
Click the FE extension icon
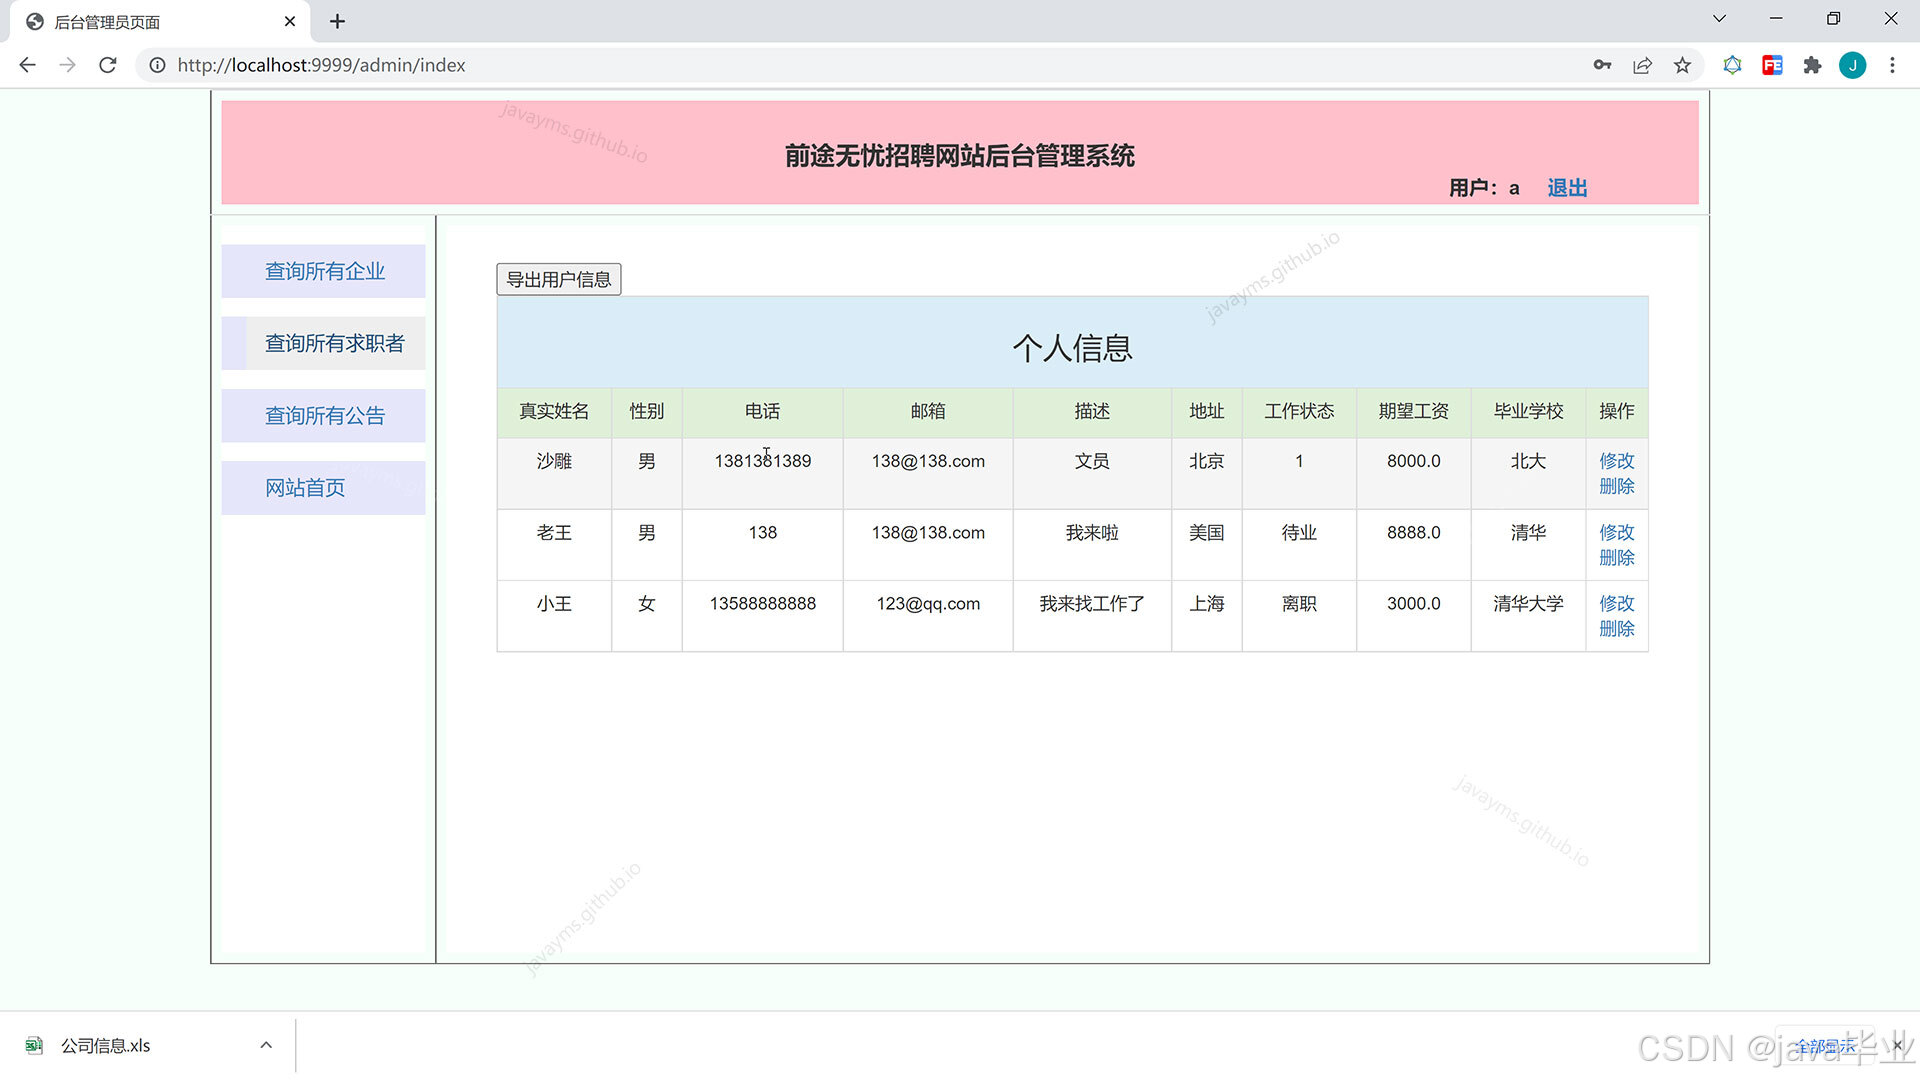1773,65
